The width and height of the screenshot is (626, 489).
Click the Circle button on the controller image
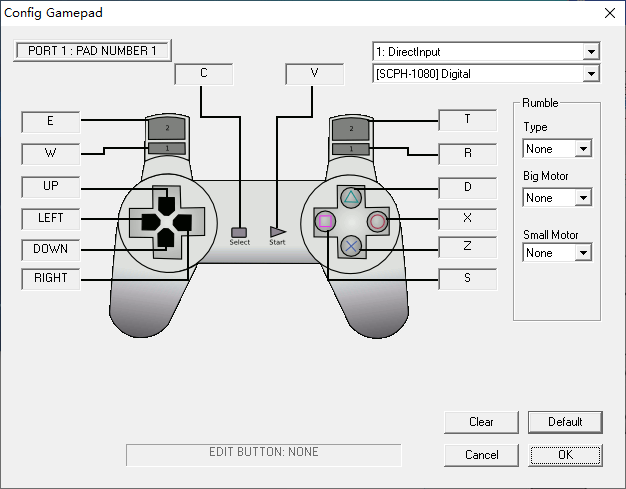[x=377, y=222]
